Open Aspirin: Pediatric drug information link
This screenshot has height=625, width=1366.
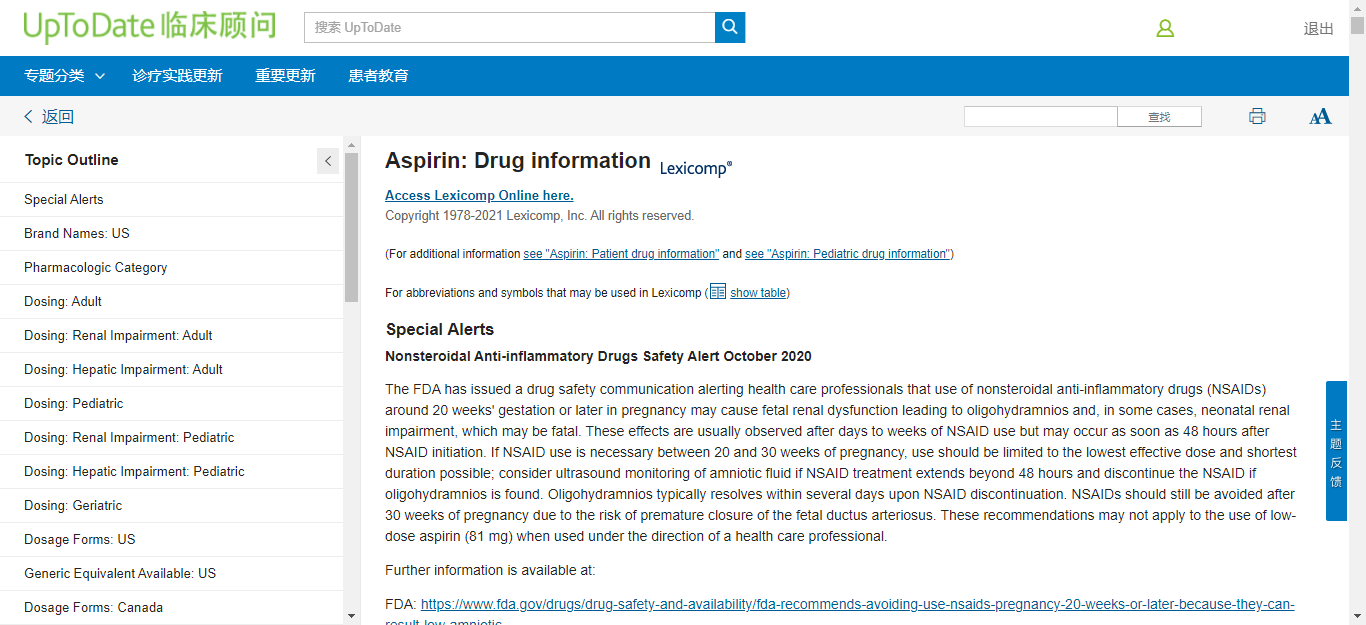[847, 254]
